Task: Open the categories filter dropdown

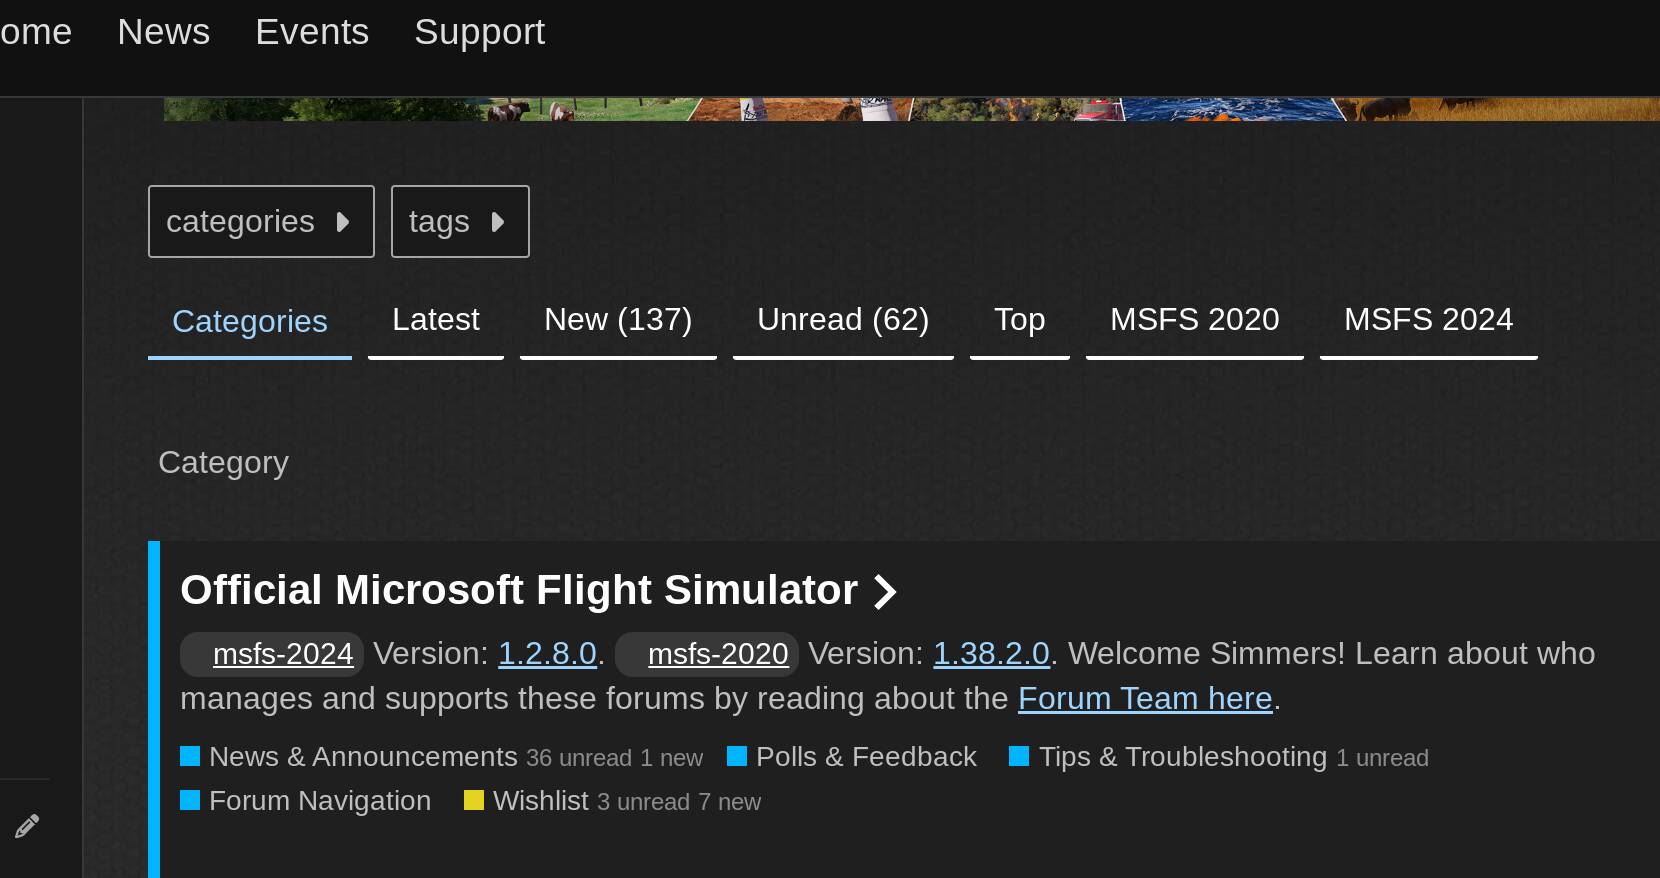Action: pos(260,221)
